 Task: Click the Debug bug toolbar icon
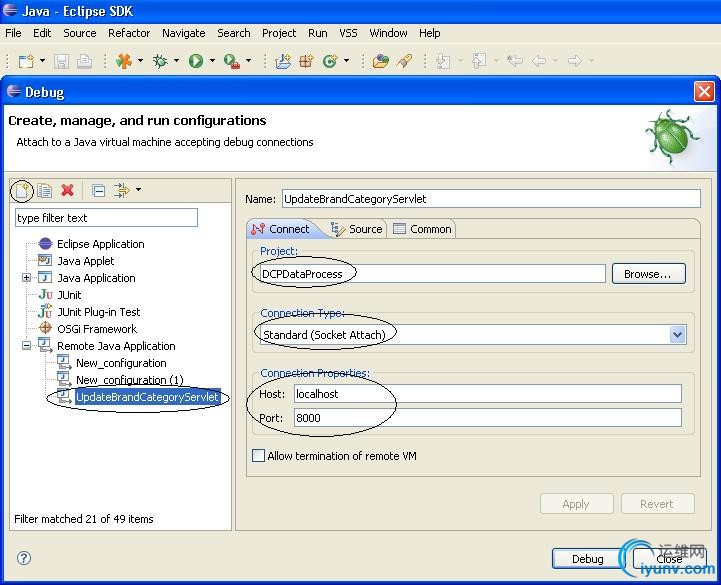click(x=160, y=61)
